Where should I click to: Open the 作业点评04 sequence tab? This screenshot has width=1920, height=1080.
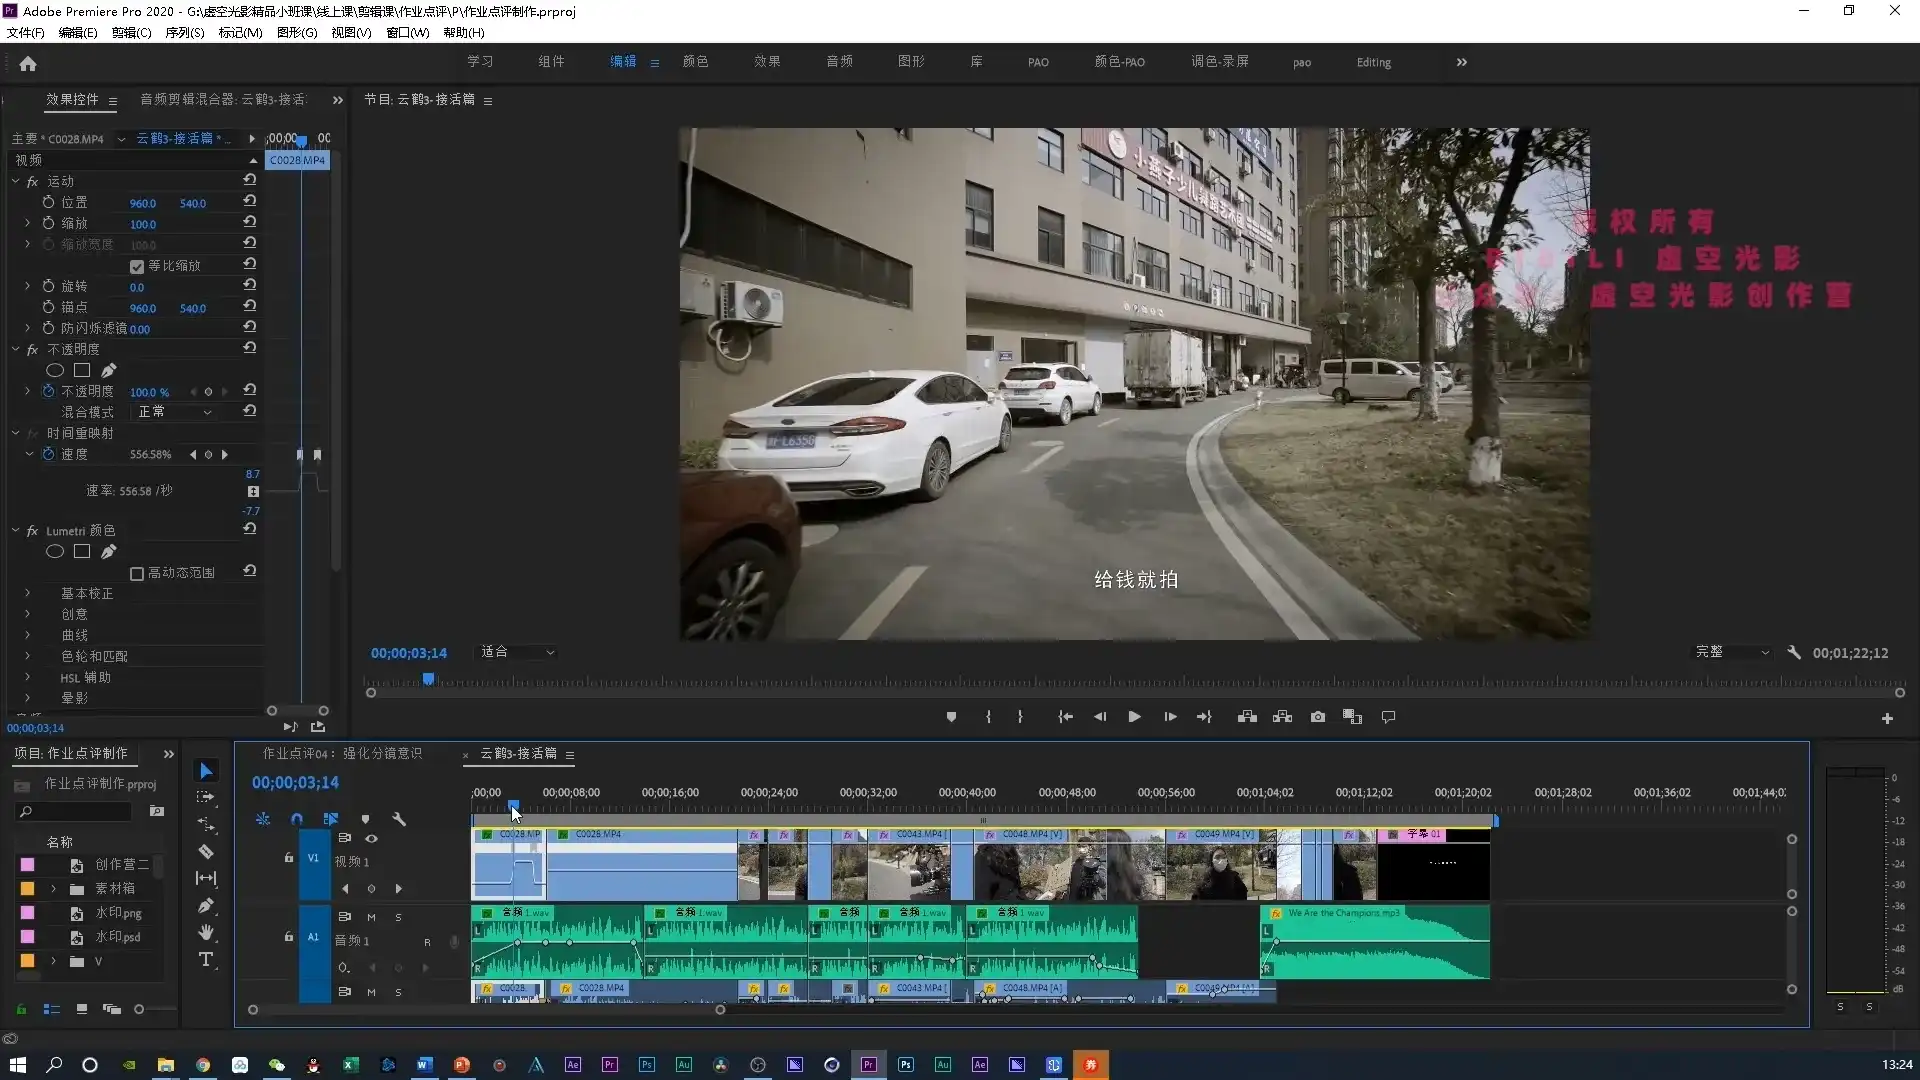click(x=342, y=753)
